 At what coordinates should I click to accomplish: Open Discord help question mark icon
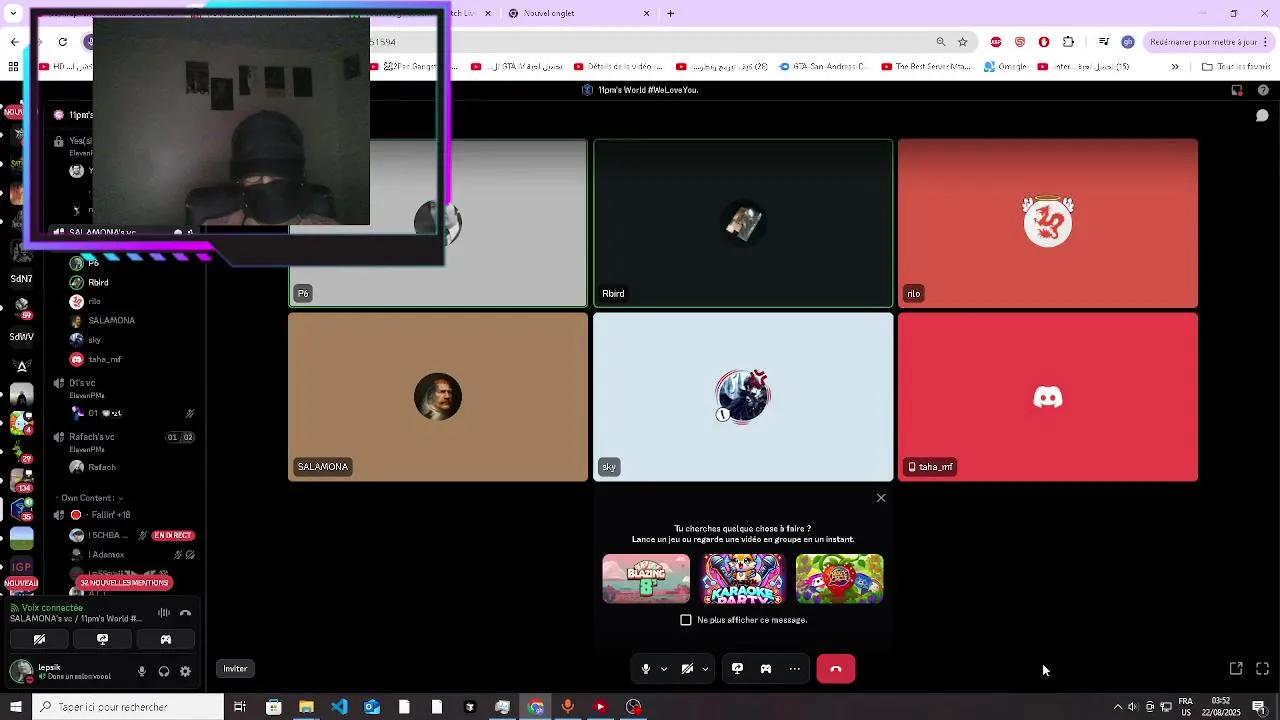pyautogui.click(x=1262, y=90)
